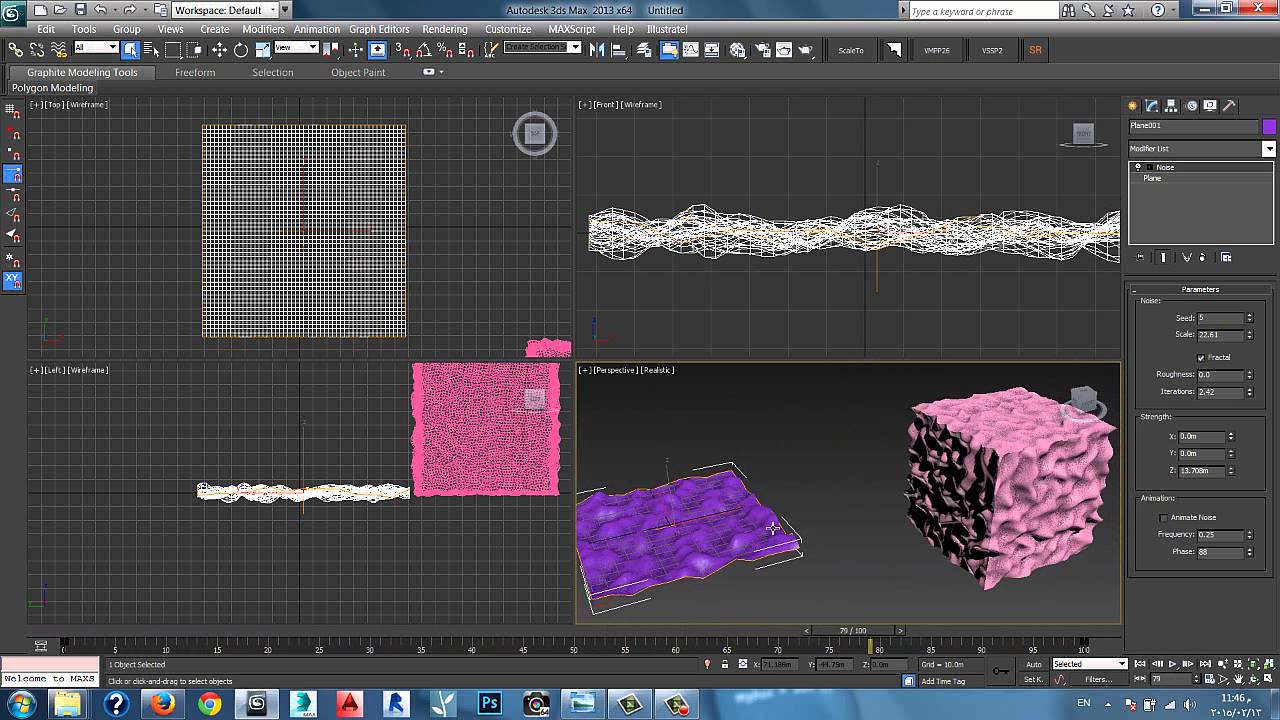Toggle the 3D Snaps tool

point(402,49)
